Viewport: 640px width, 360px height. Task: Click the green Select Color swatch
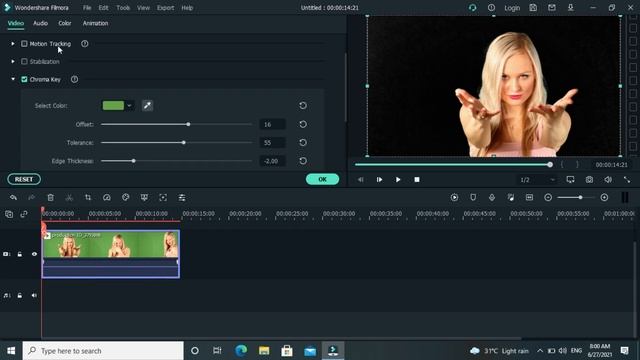113,106
